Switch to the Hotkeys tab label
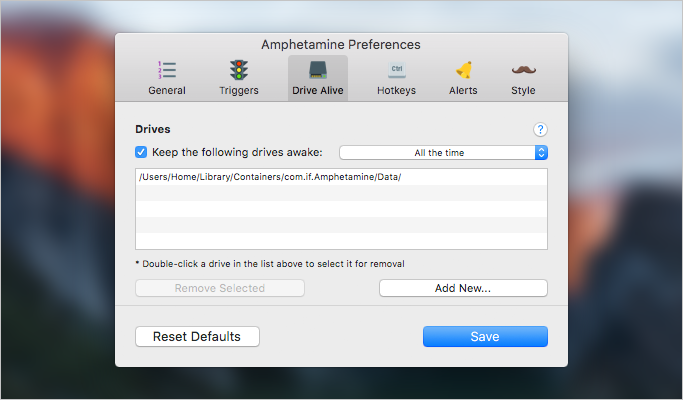Image resolution: width=683 pixels, height=400 pixels. pyautogui.click(x=396, y=90)
